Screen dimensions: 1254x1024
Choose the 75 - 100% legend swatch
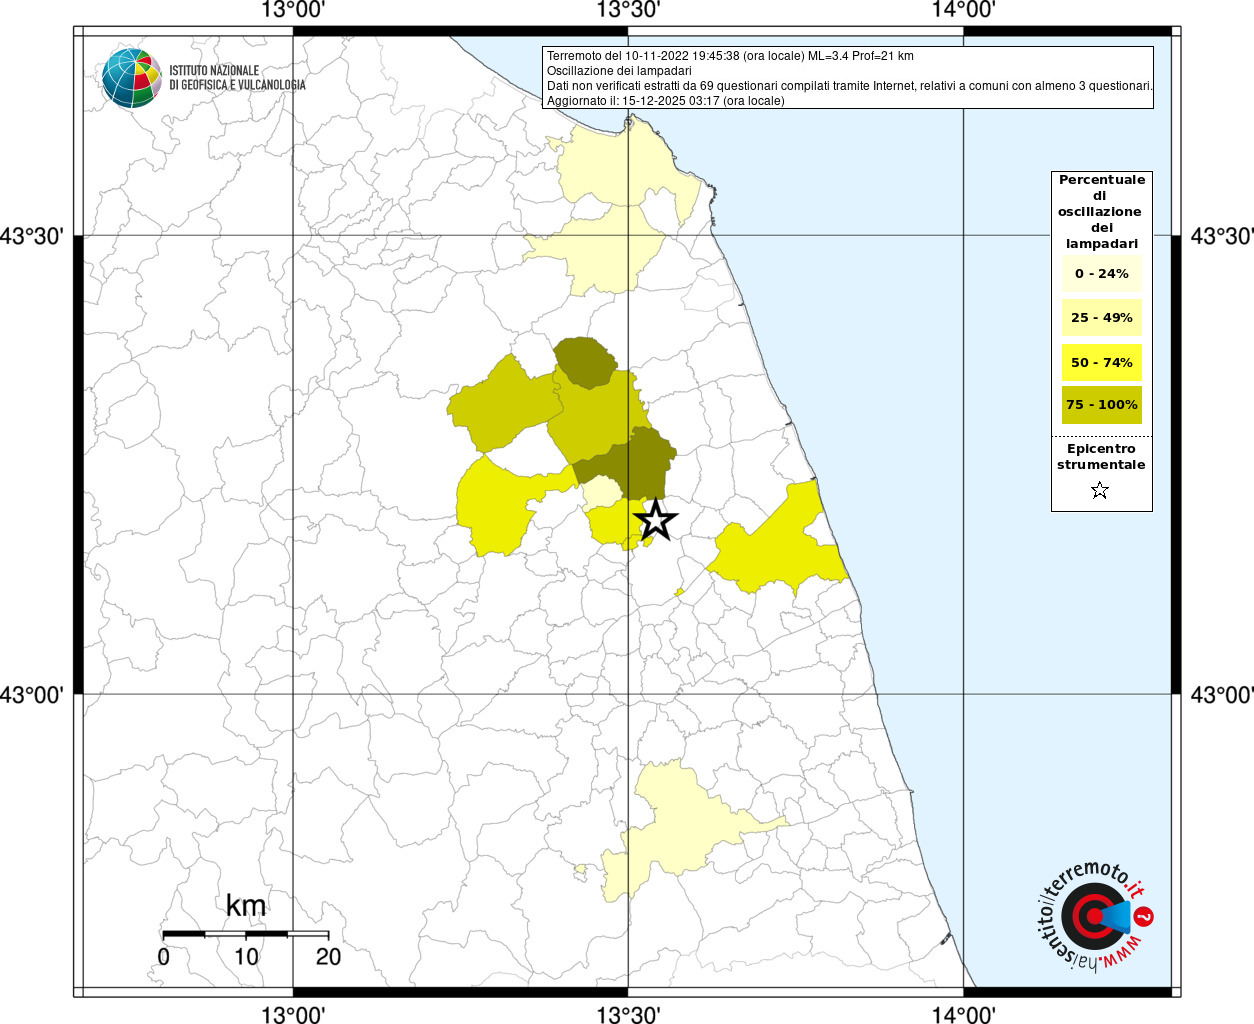point(1101,405)
